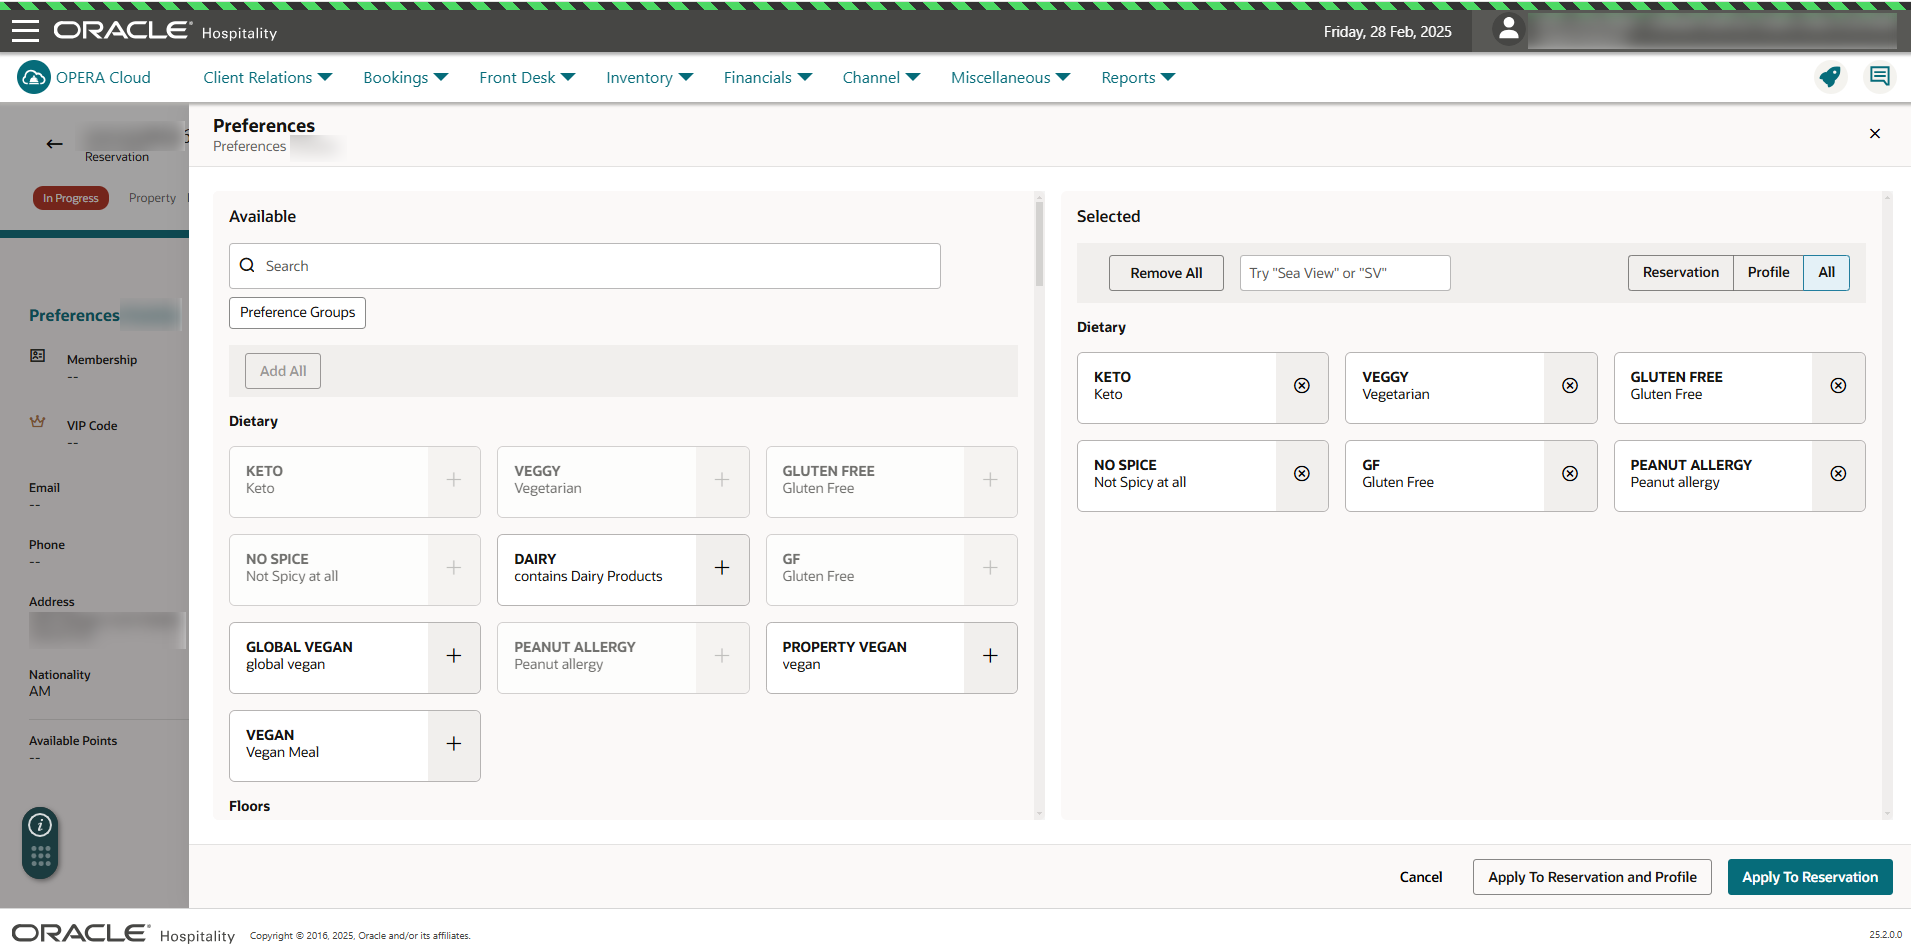The height and width of the screenshot is (948, 1911).
Task: Click the rocket quick launch icon
Action: pos(1830,77)
